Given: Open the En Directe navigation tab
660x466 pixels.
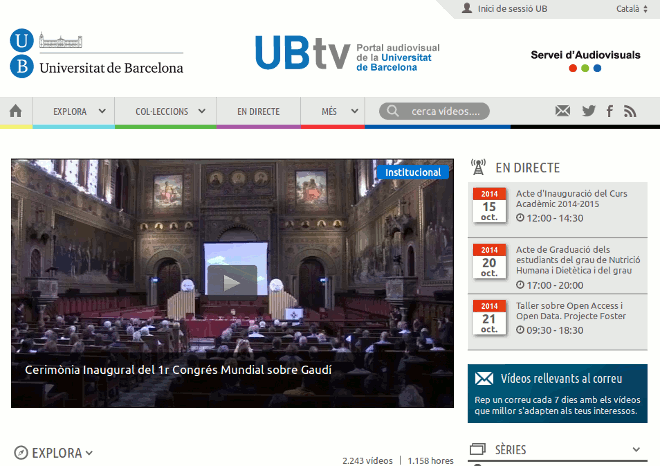Looking at the screenshot, I should pos(258,112).
